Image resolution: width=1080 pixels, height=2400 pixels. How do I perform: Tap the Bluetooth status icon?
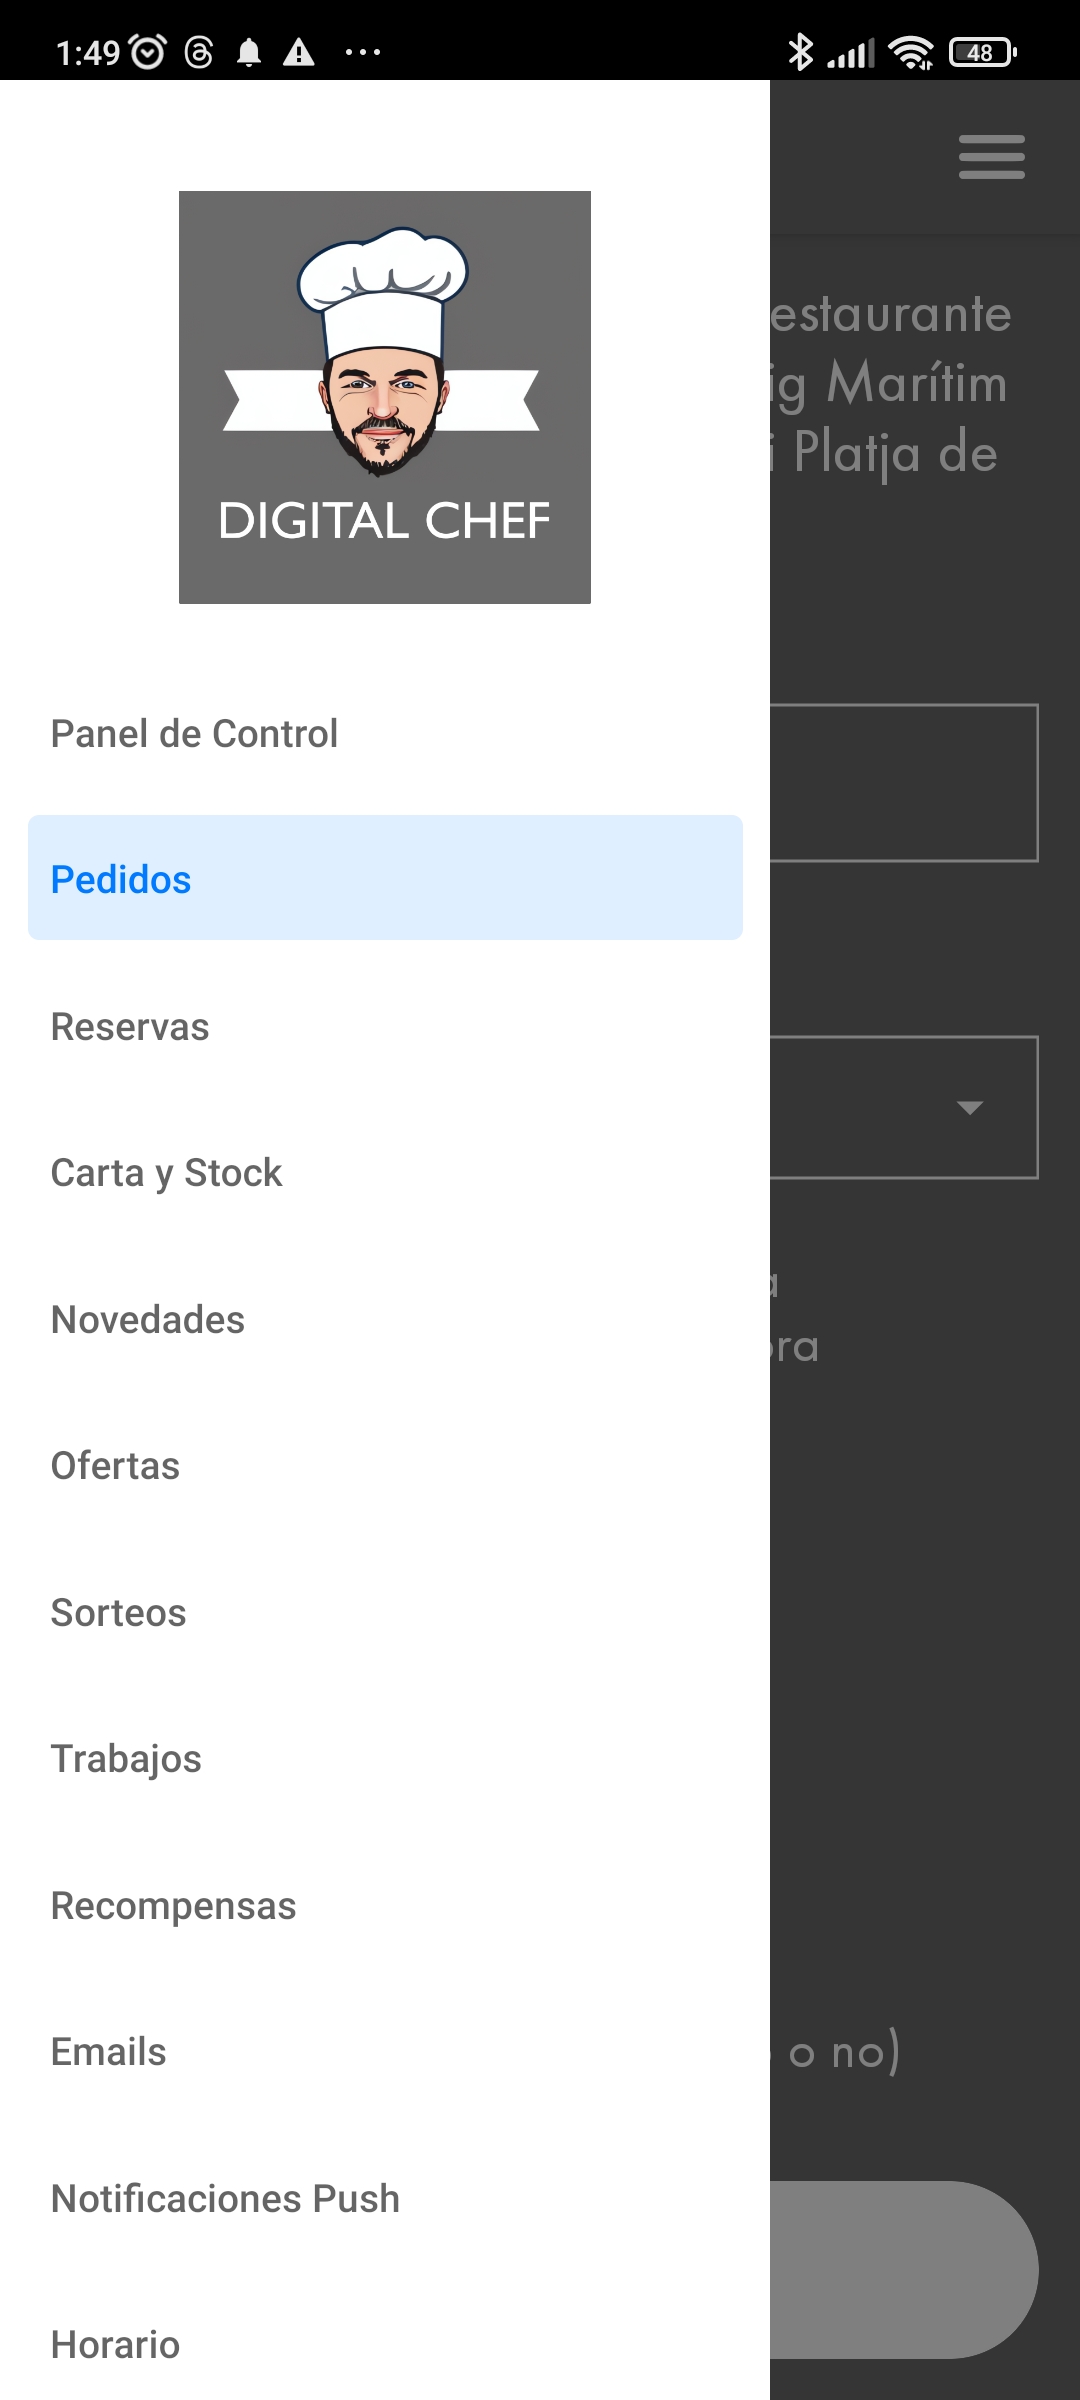click(x=800, y=52)
